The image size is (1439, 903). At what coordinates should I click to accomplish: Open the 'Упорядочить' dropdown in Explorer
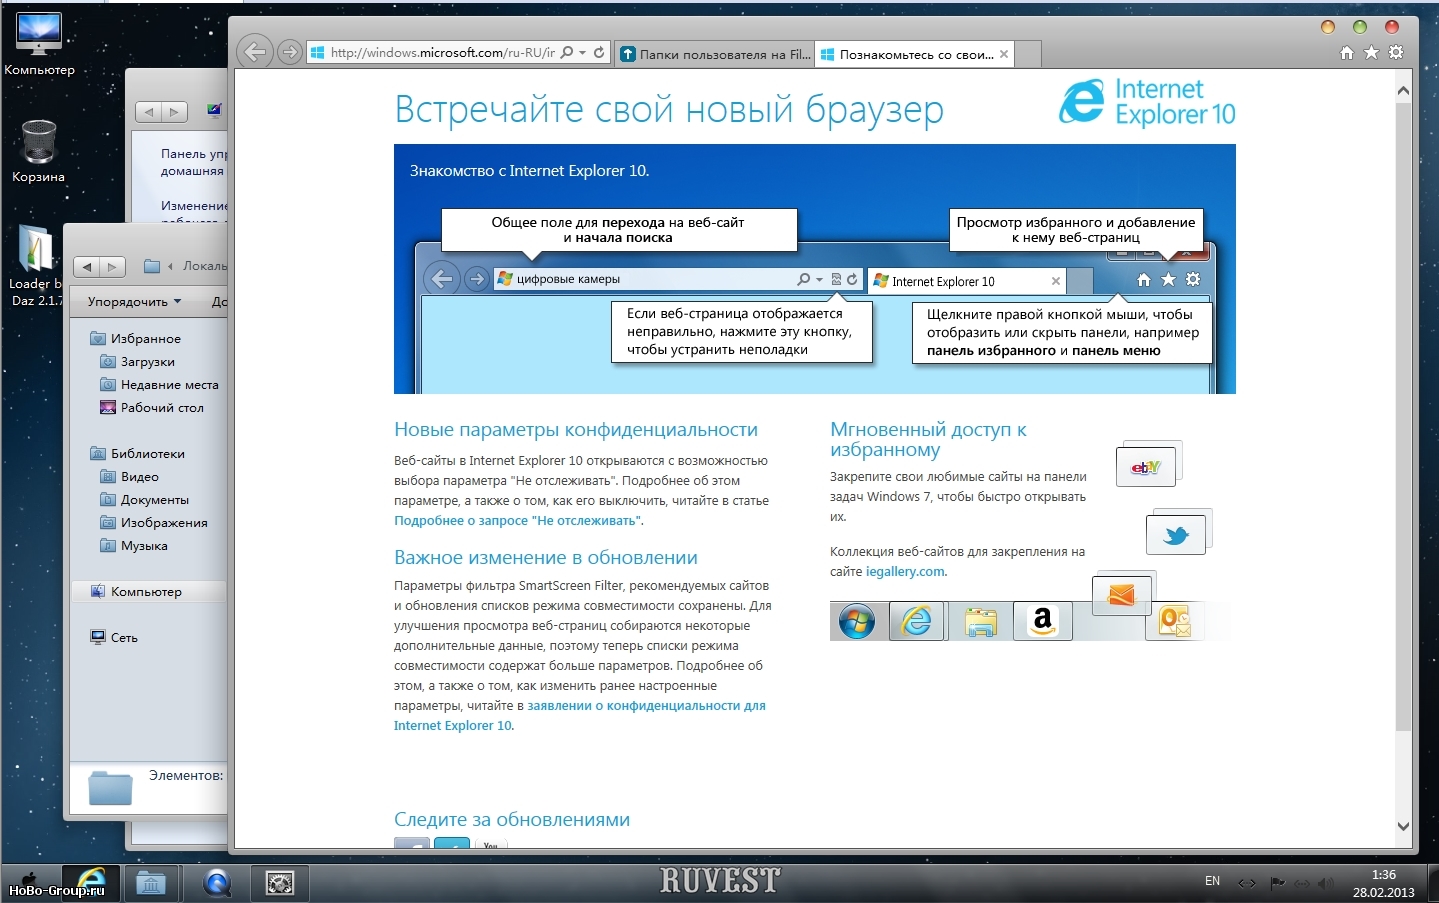pos(135,301)
